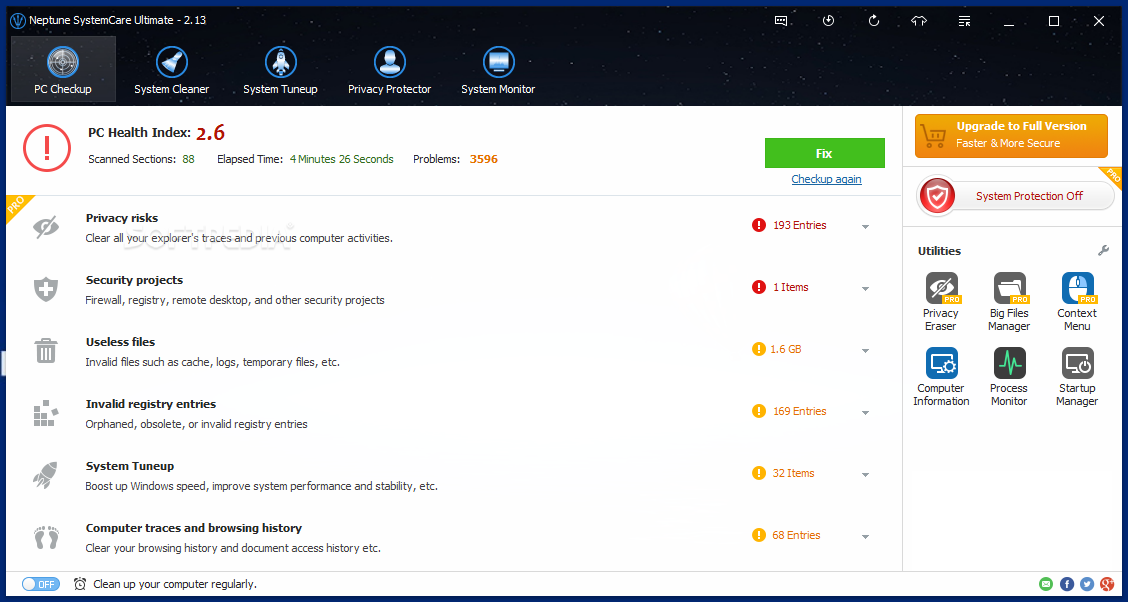1128x602 pixels.
Task: Click the alarm clock schedule icon
Action: point(81,584)
